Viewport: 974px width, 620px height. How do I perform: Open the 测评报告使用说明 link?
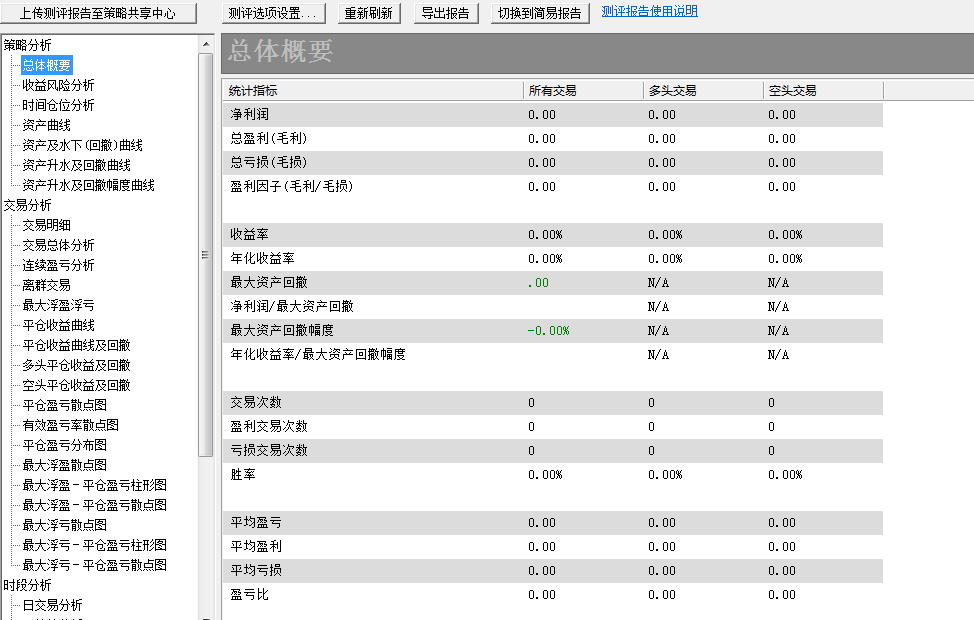tap(649, 12)
